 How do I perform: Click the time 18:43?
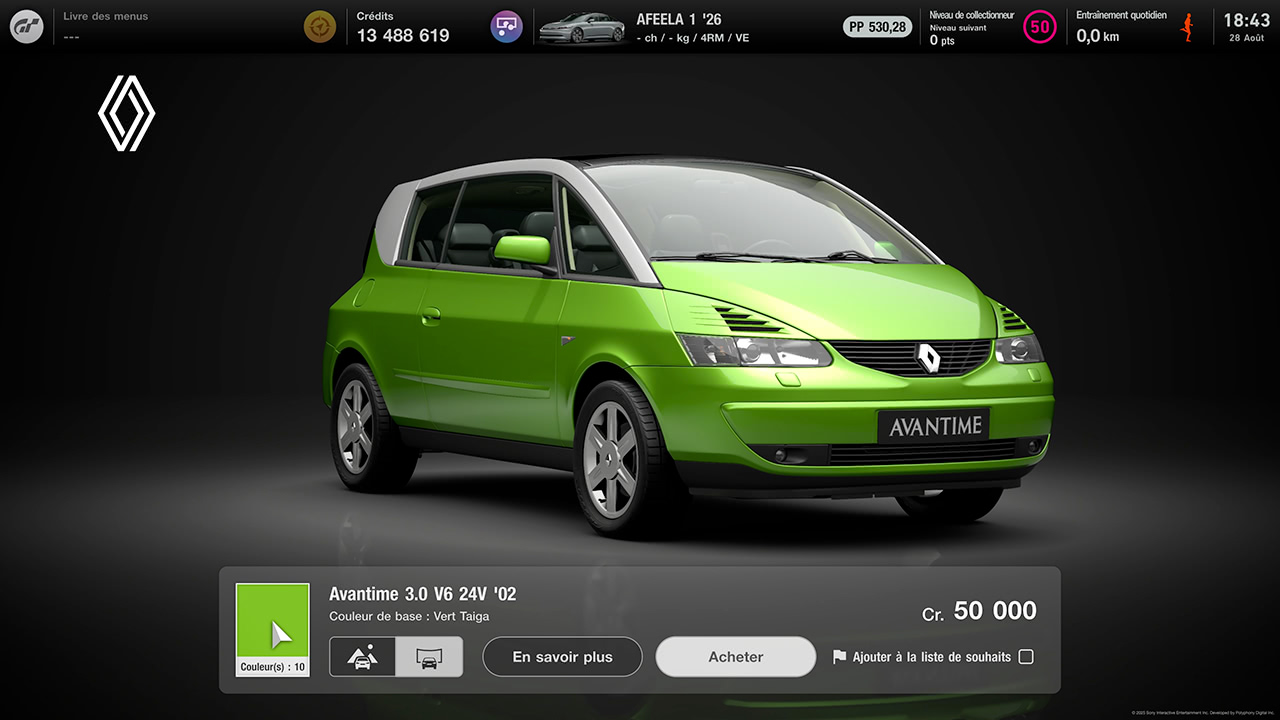coord(1246,20)
